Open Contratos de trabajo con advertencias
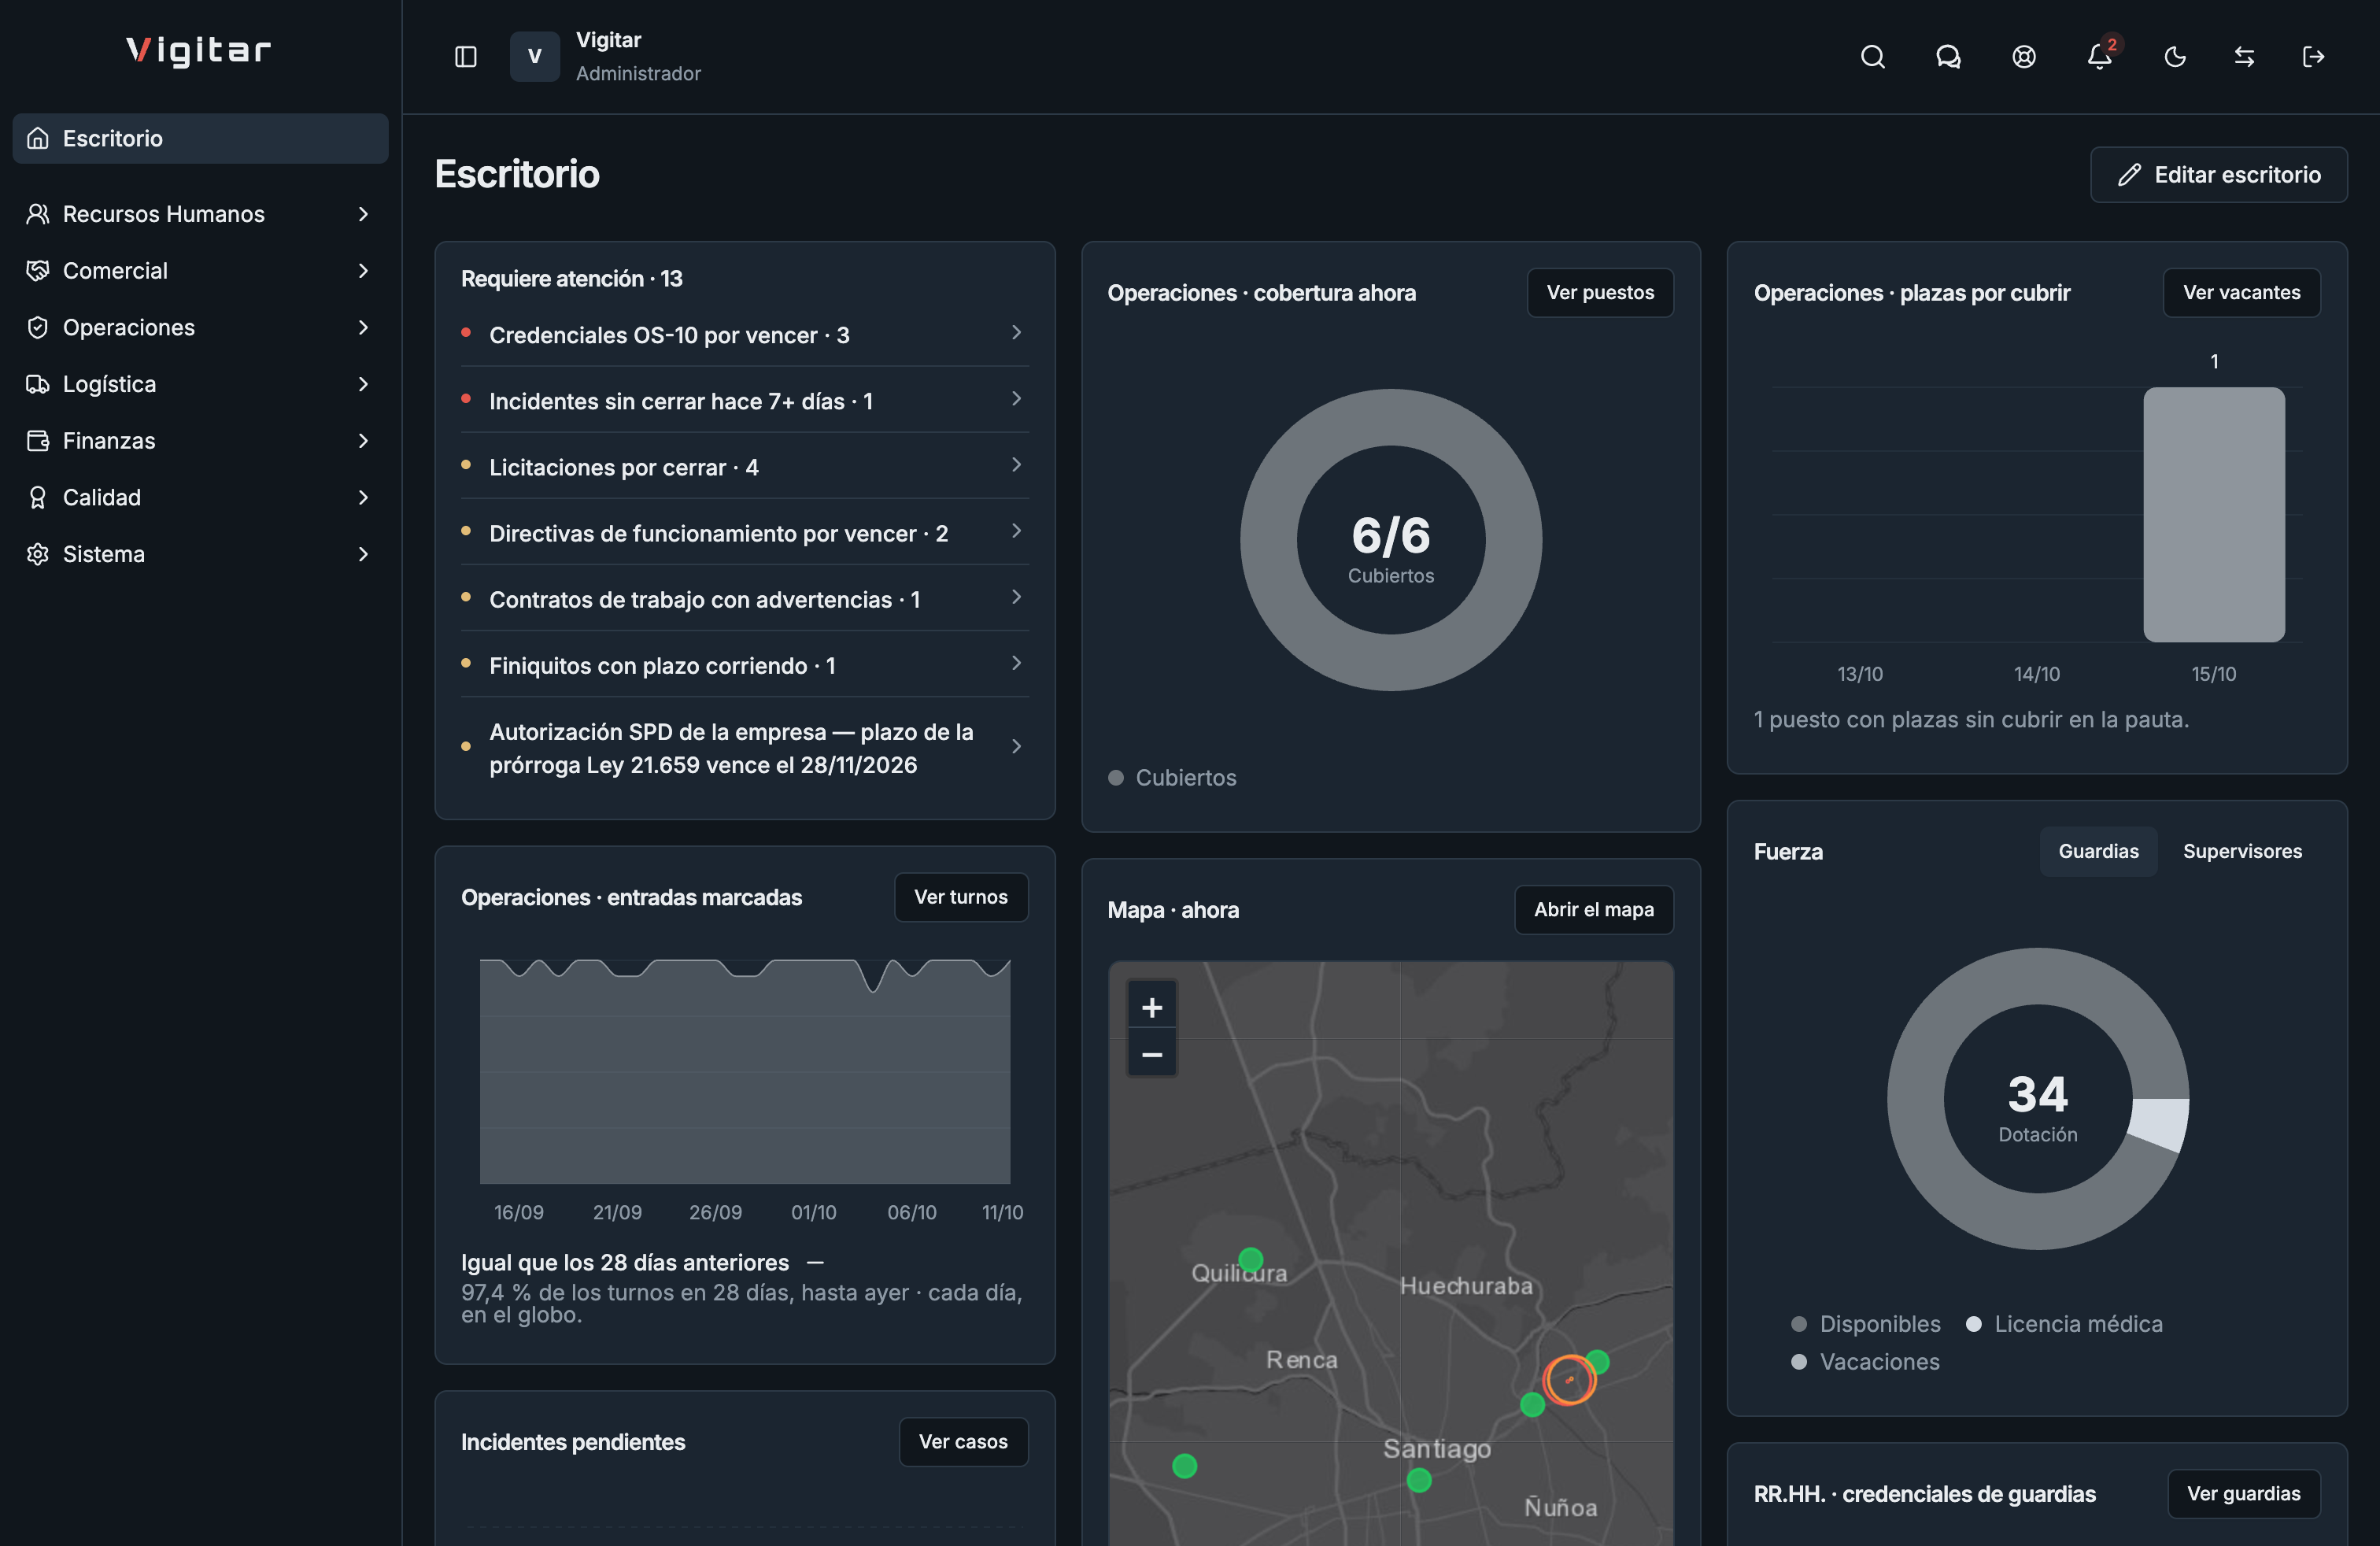The width and height of the screenshot is (2380, 1546). tap(744, 598)
